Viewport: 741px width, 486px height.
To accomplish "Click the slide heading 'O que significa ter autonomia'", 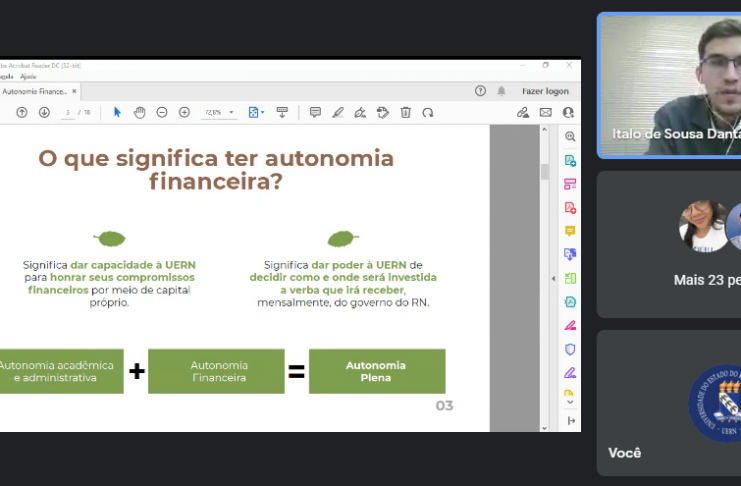I will 216,158.
